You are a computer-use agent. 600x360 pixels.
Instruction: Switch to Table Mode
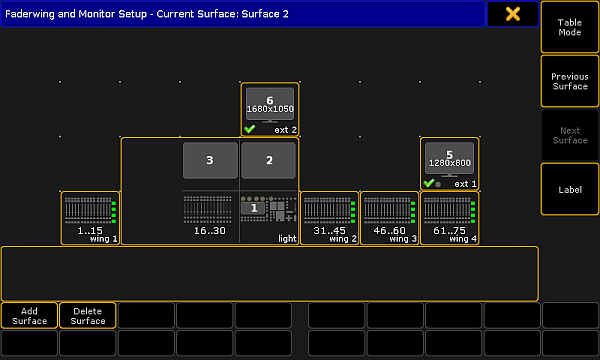tap(570, 27)
